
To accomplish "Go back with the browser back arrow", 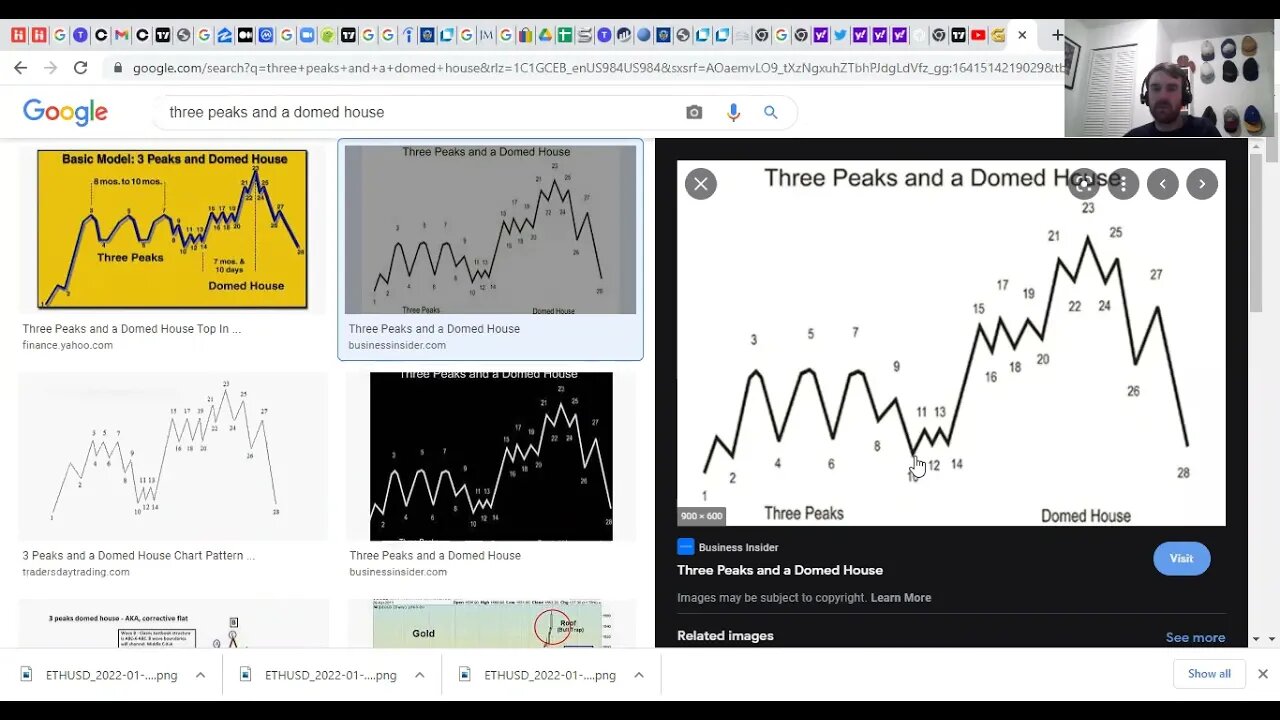I will 20,68.
